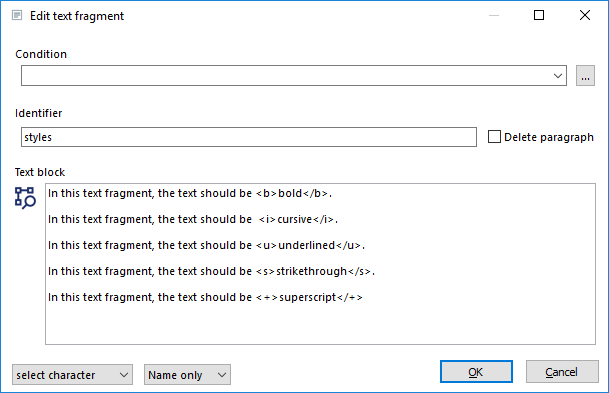Click the Edit text fragment title icon
This screenshot has height=393, width=609.
pos(17,16)
